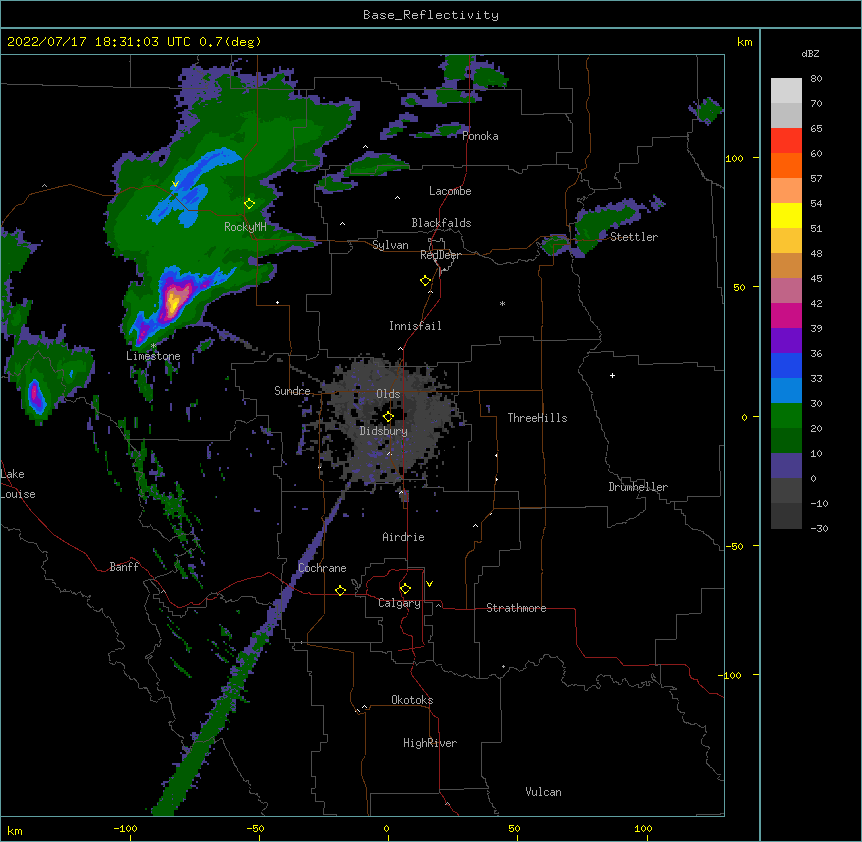Click the white cross marker northeast of Drumheller
This screenshot has height=842, width=862.
point(612,375)
